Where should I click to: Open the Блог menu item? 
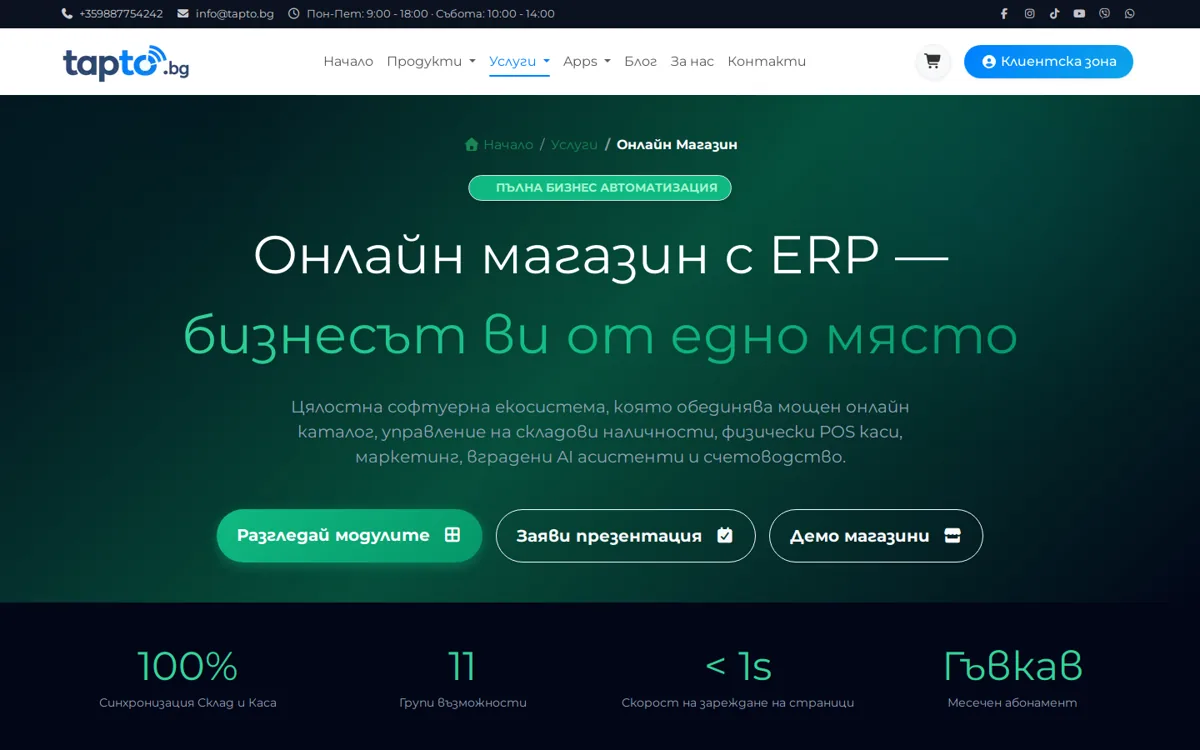[640, 61]
